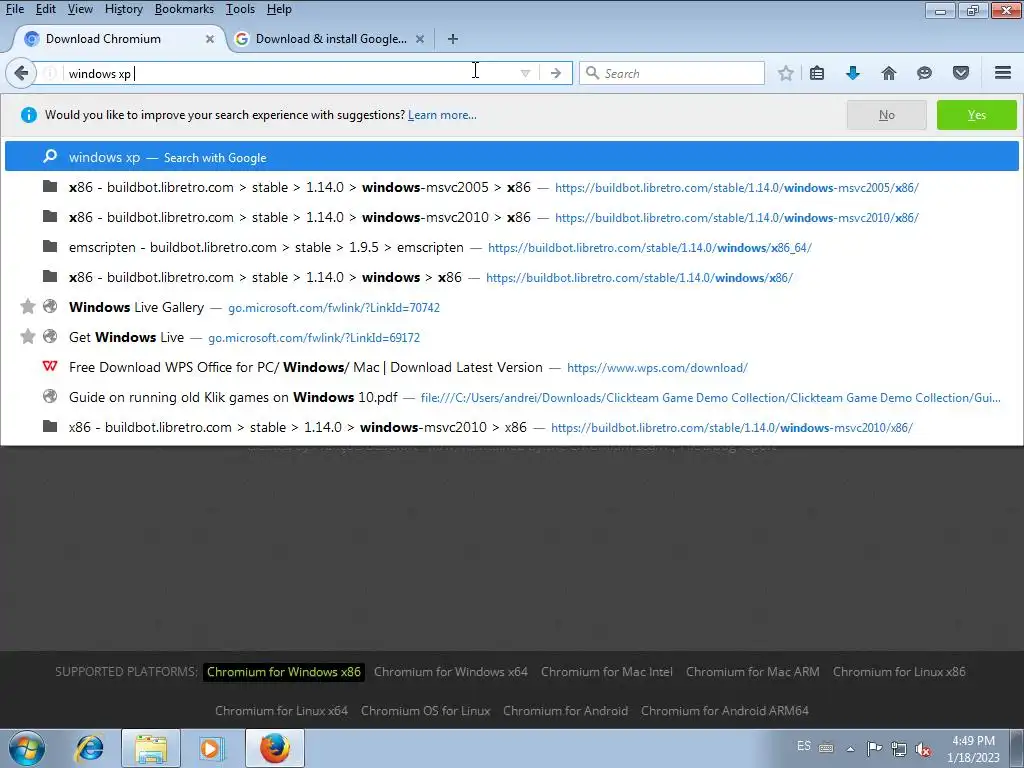Select the emscripten buildbot.libretro.com suggestion
This screenshot has height=768, width=1024.
click(512, 248)
